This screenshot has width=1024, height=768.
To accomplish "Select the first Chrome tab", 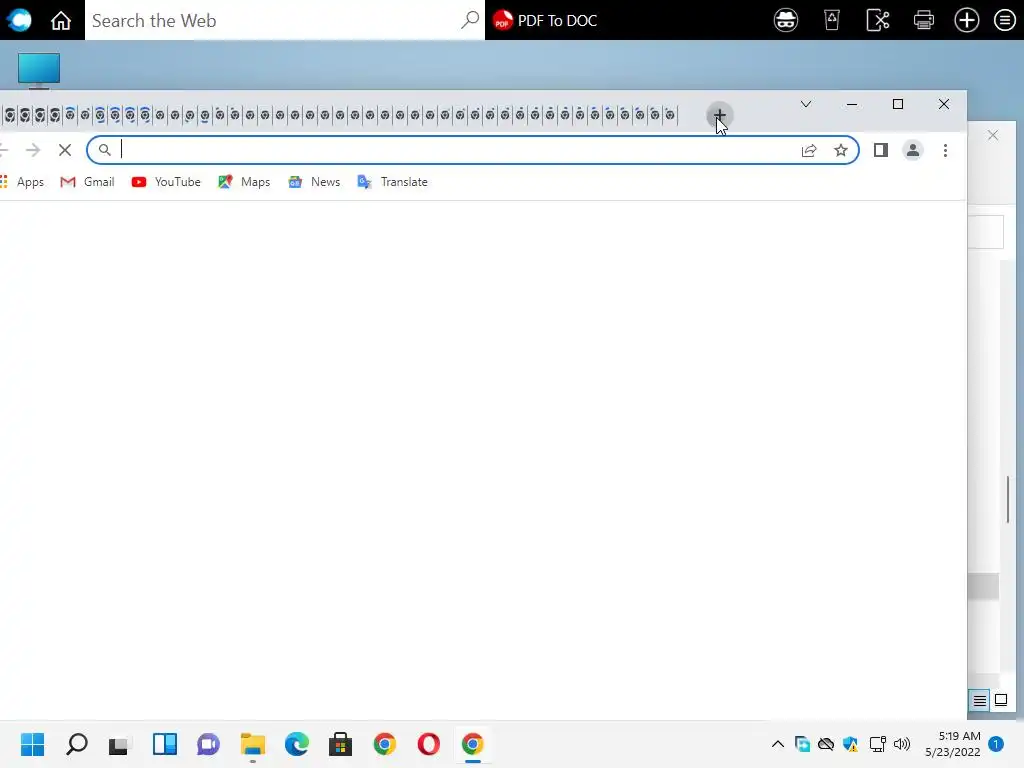I will click(x=9, y=116).
